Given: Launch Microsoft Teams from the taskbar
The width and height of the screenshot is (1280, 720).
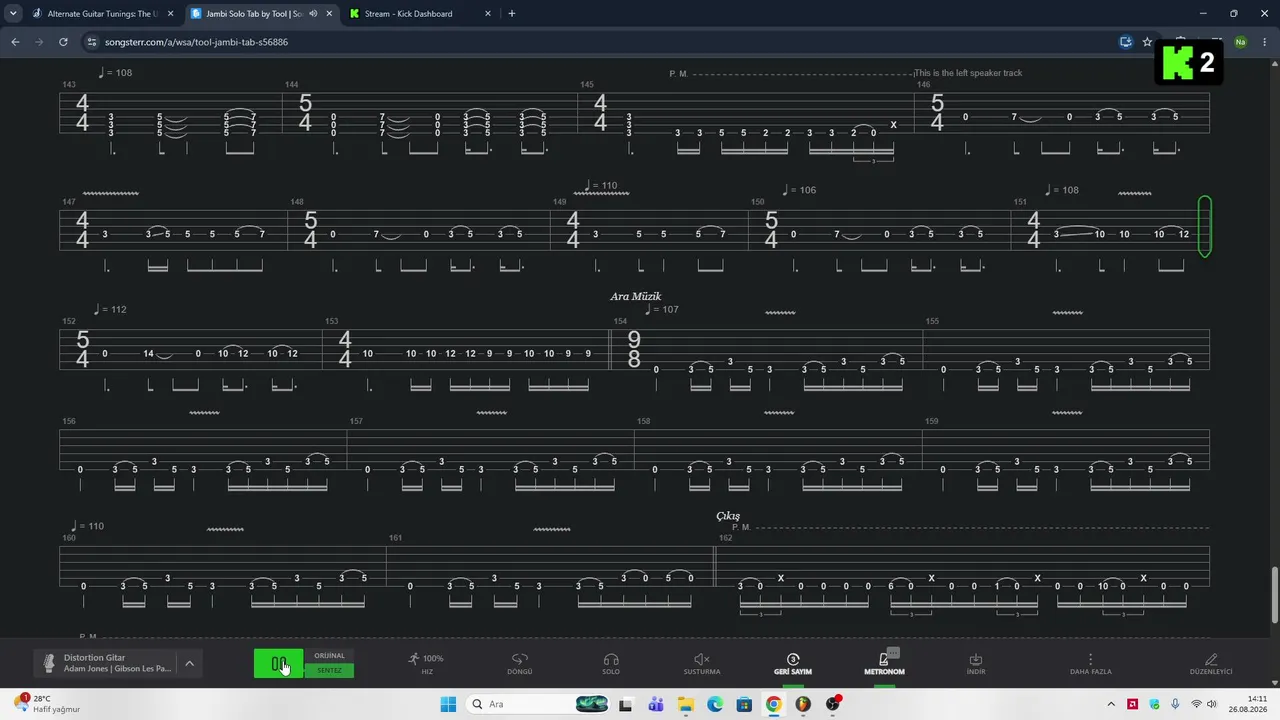Looking at the screenshot, I should pyautogui.click(x=656, y=704).
